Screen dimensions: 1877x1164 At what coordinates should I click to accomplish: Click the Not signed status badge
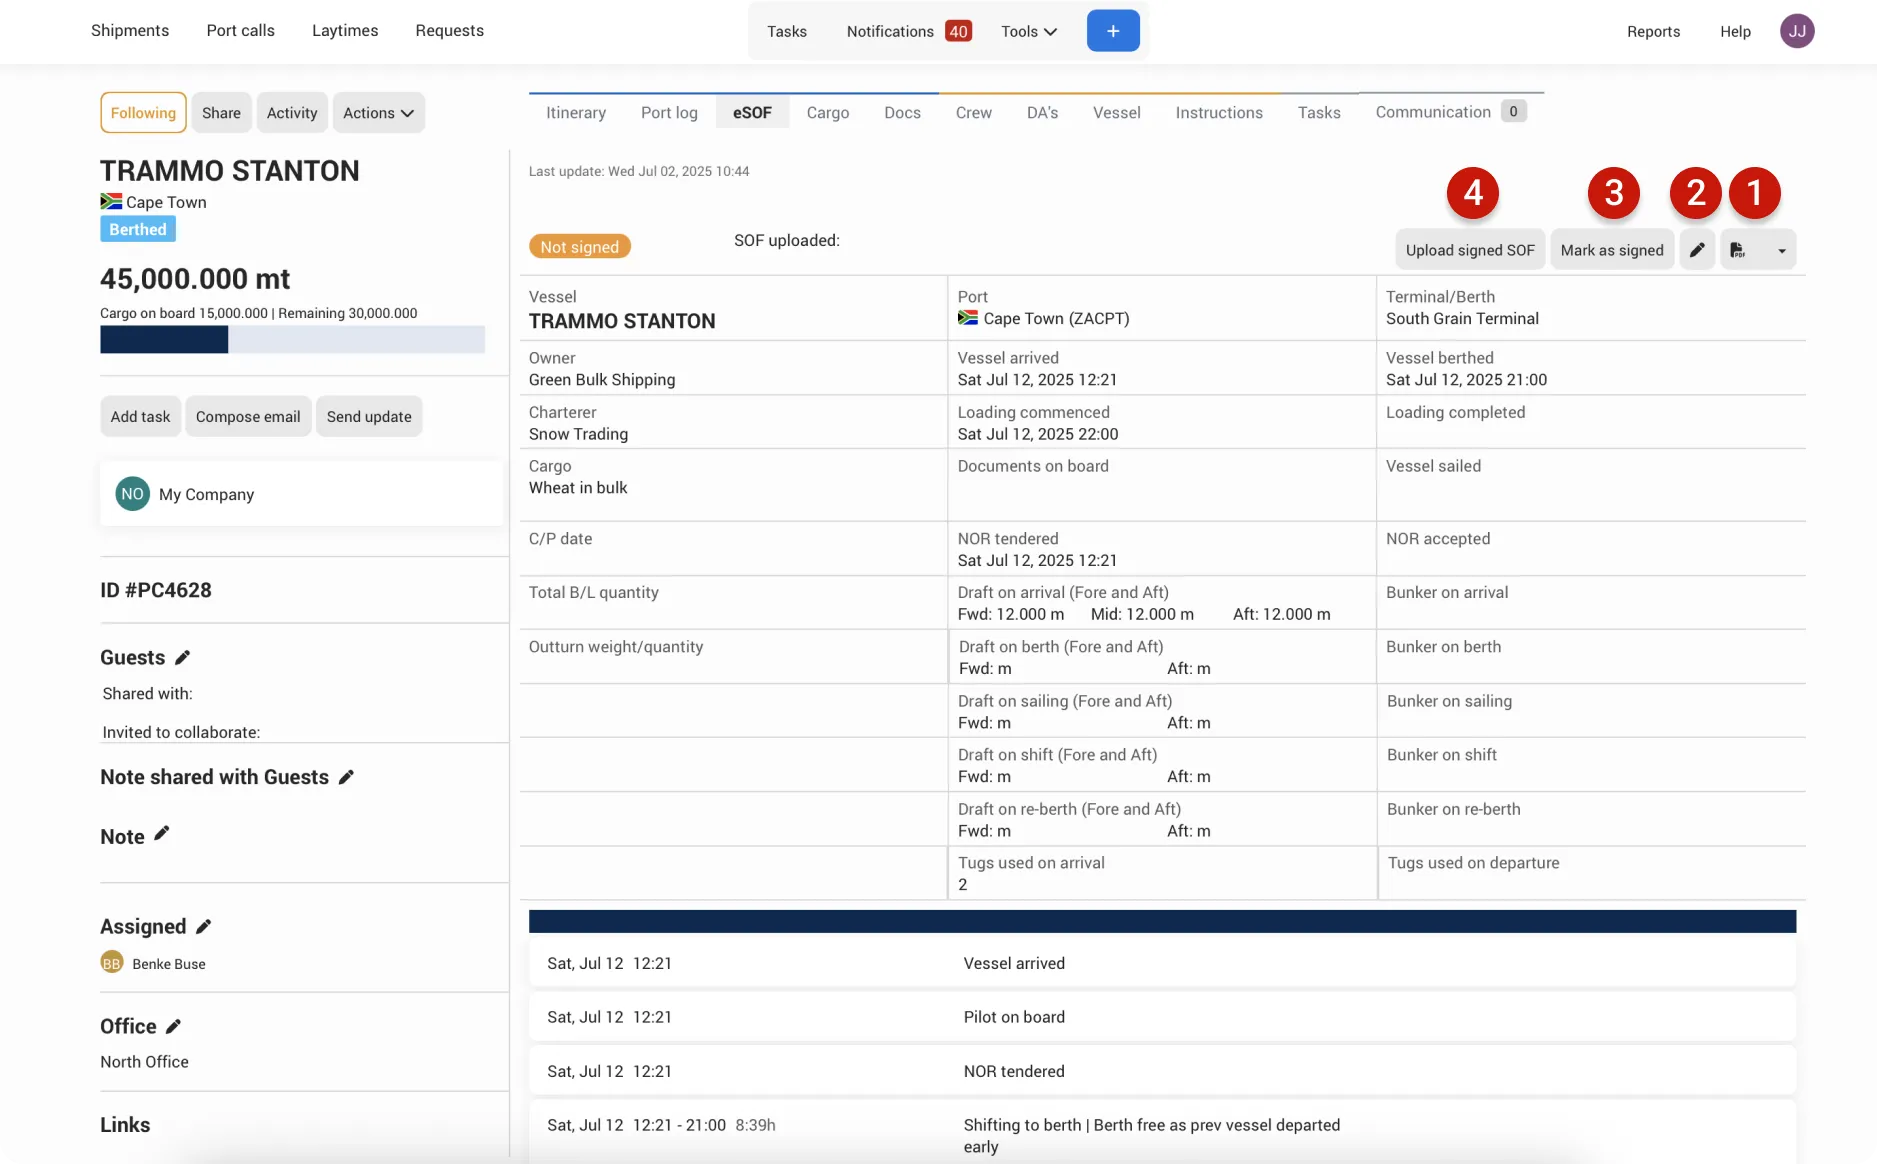pyautogui.click(x=580, y=246)
